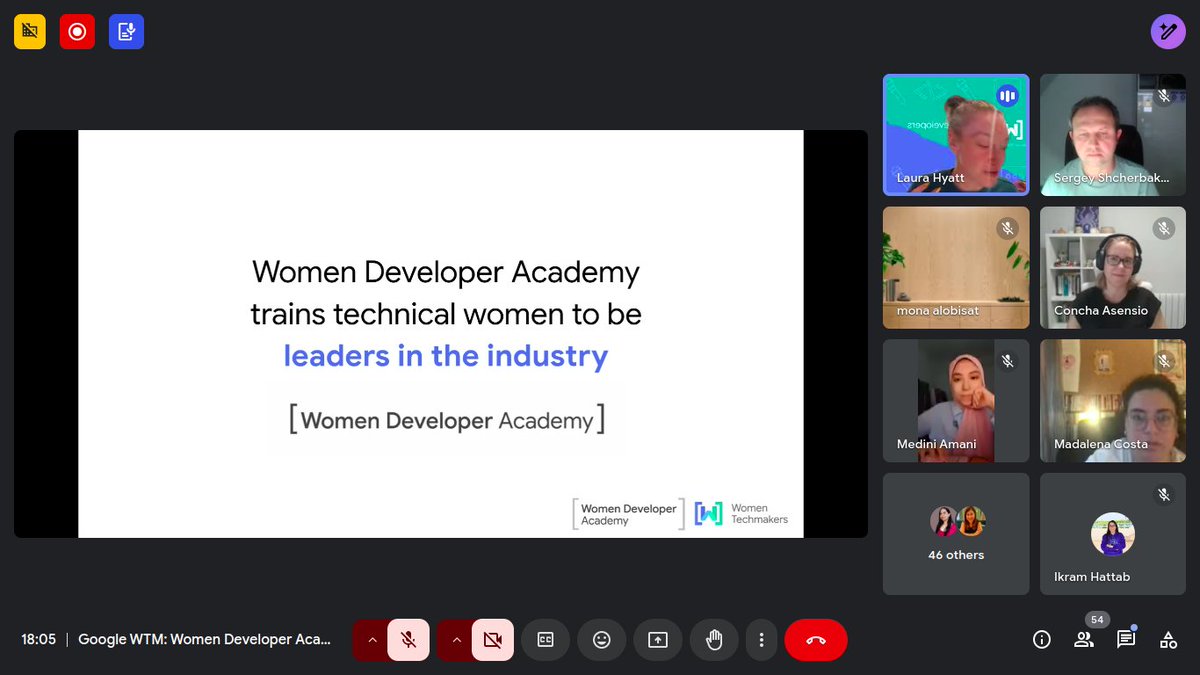Image resolution: width=1200 pixels, height=675 pixels.
Task: Click the "leaders in the industry" slide text
Action: [446, 356]
